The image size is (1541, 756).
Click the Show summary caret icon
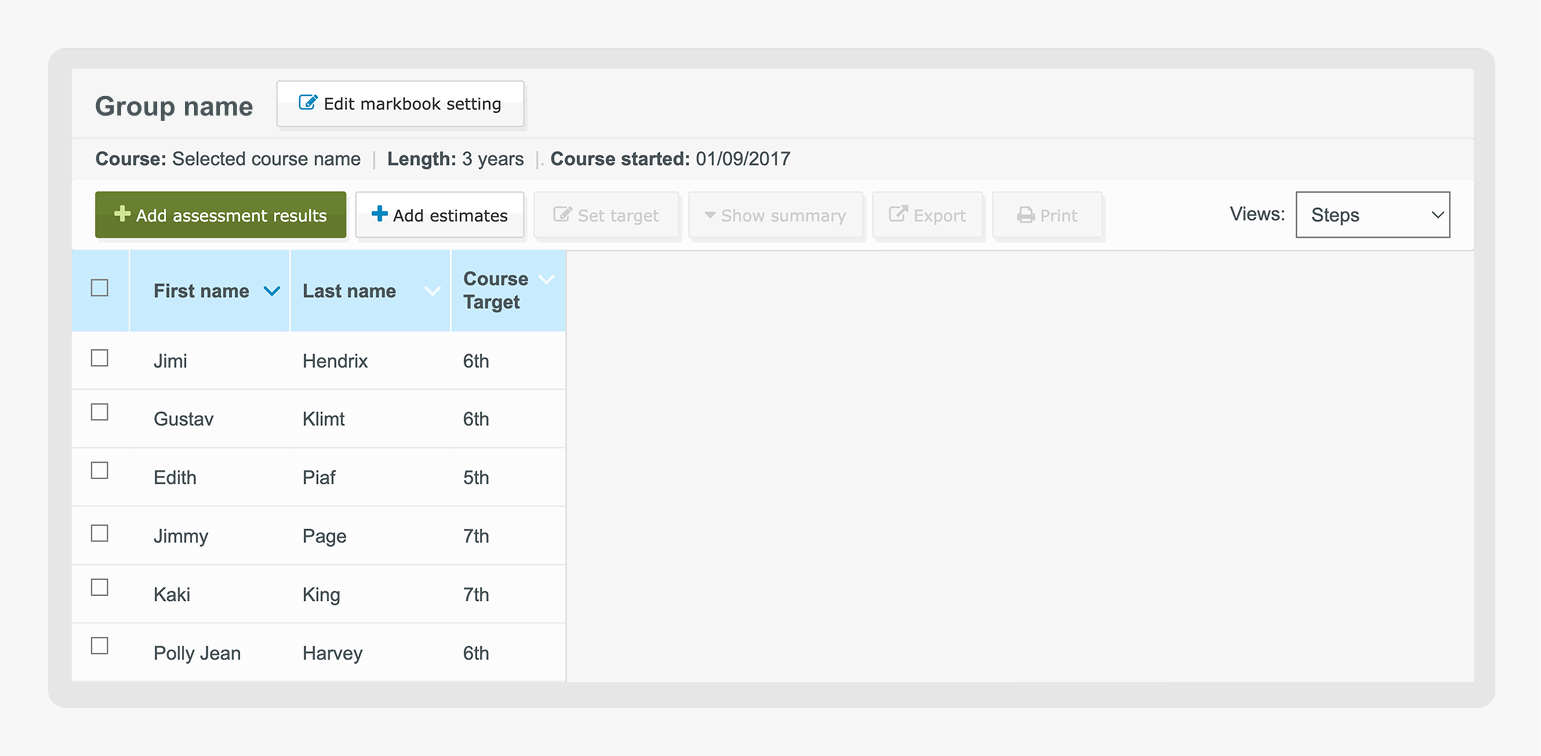tap(710, 215)
